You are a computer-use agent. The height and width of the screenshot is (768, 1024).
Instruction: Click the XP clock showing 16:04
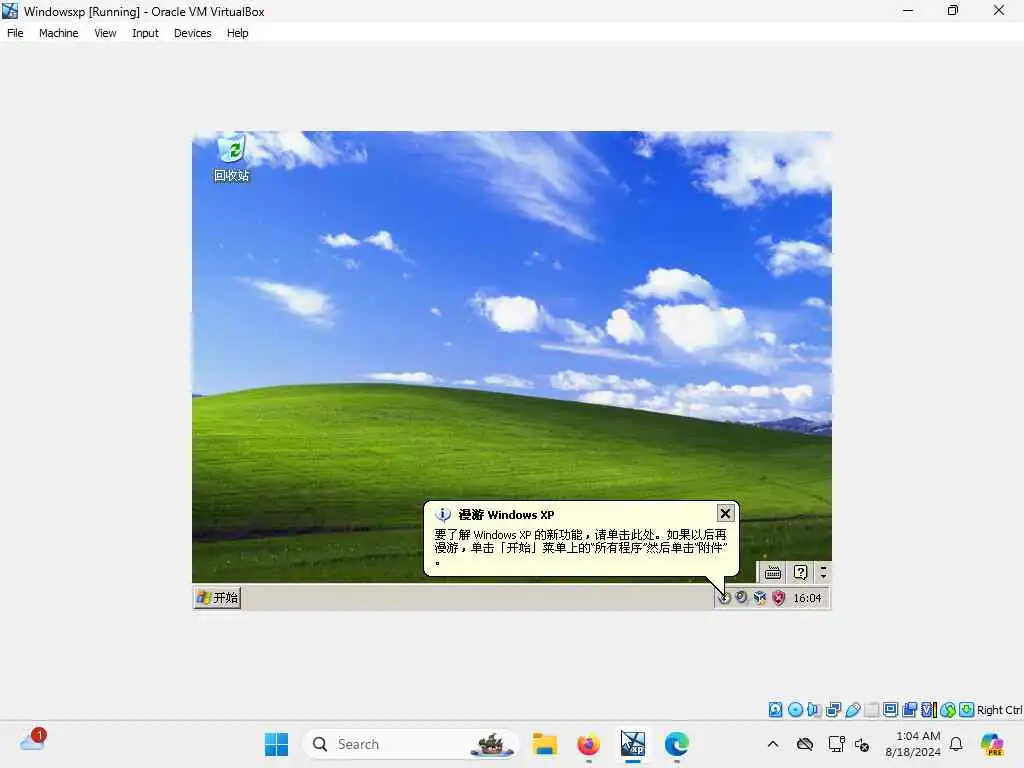(x=807, y=598)
